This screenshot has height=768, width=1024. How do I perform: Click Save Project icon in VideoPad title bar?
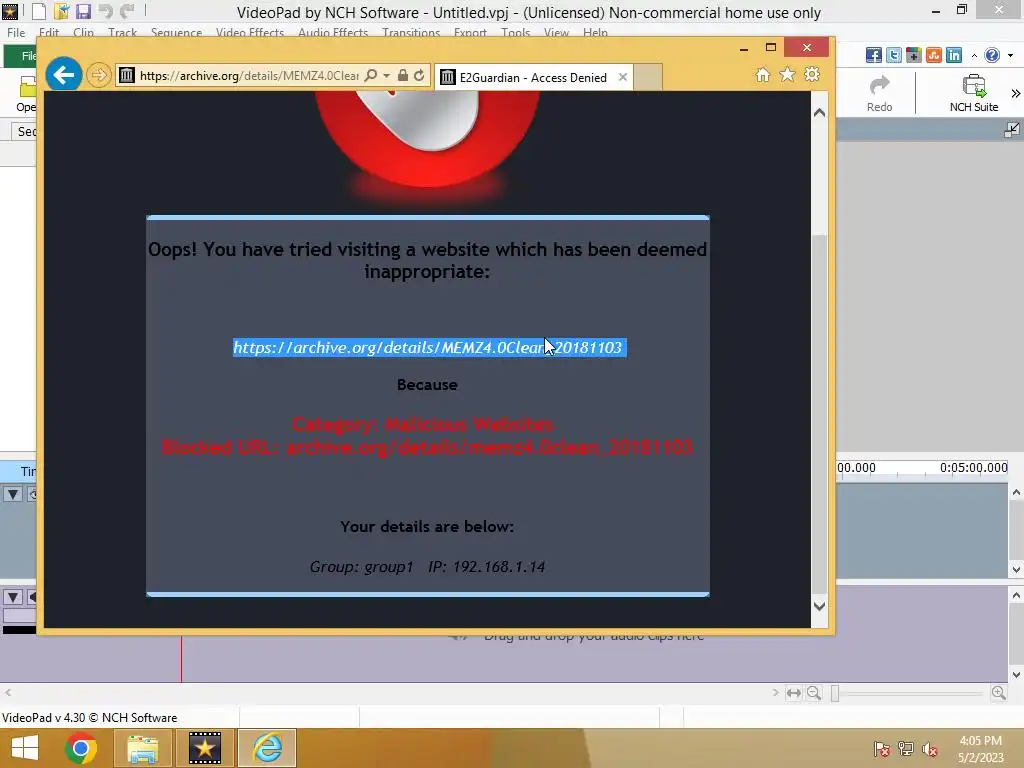pyautogui.click(x=83, y=11)
